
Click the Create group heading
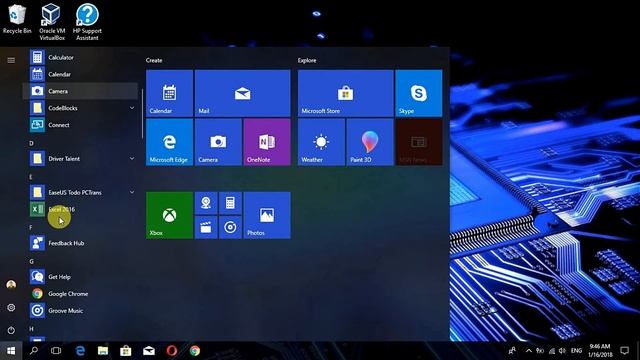point(154,60)
